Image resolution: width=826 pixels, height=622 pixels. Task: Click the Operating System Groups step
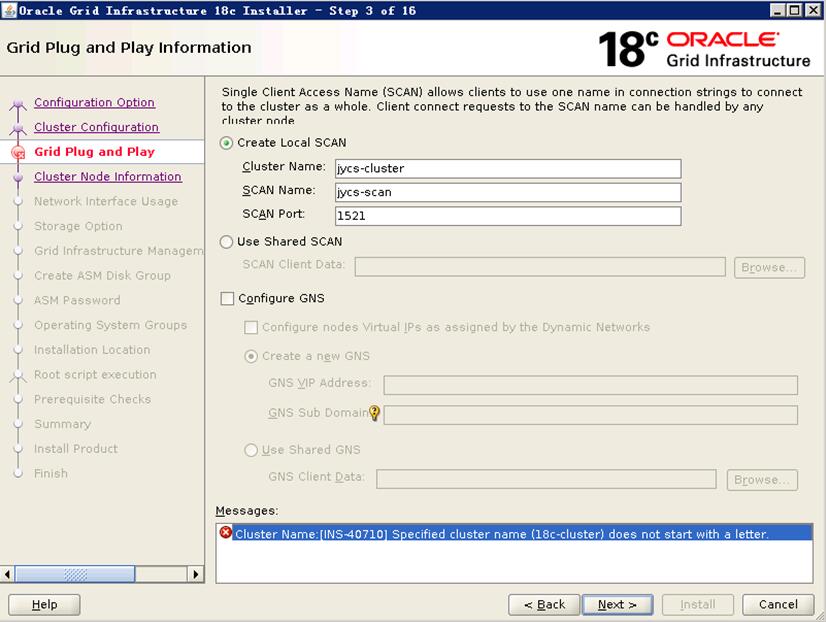point(111,325)
